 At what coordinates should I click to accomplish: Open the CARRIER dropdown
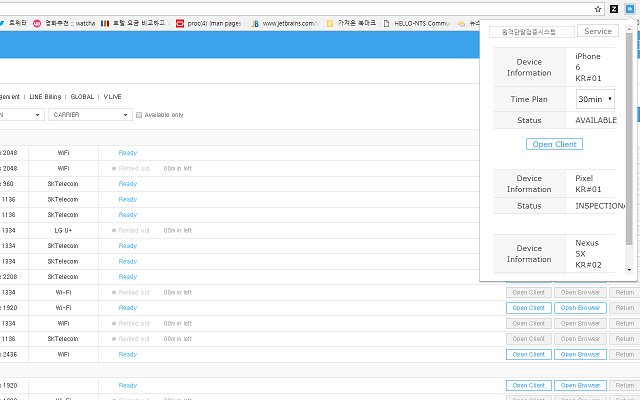[x=90, y=115]
